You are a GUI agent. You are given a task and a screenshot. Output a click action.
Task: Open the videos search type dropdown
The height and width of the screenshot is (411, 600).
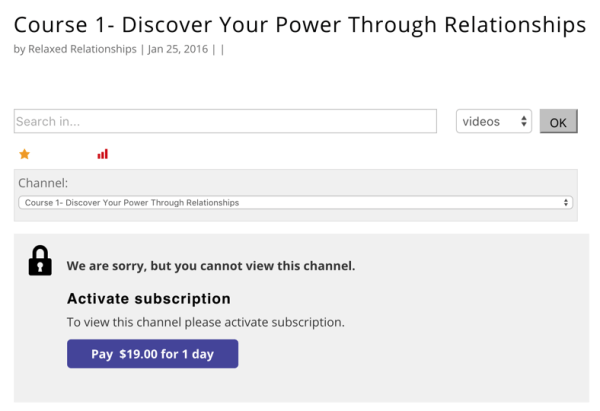point(493,122)
